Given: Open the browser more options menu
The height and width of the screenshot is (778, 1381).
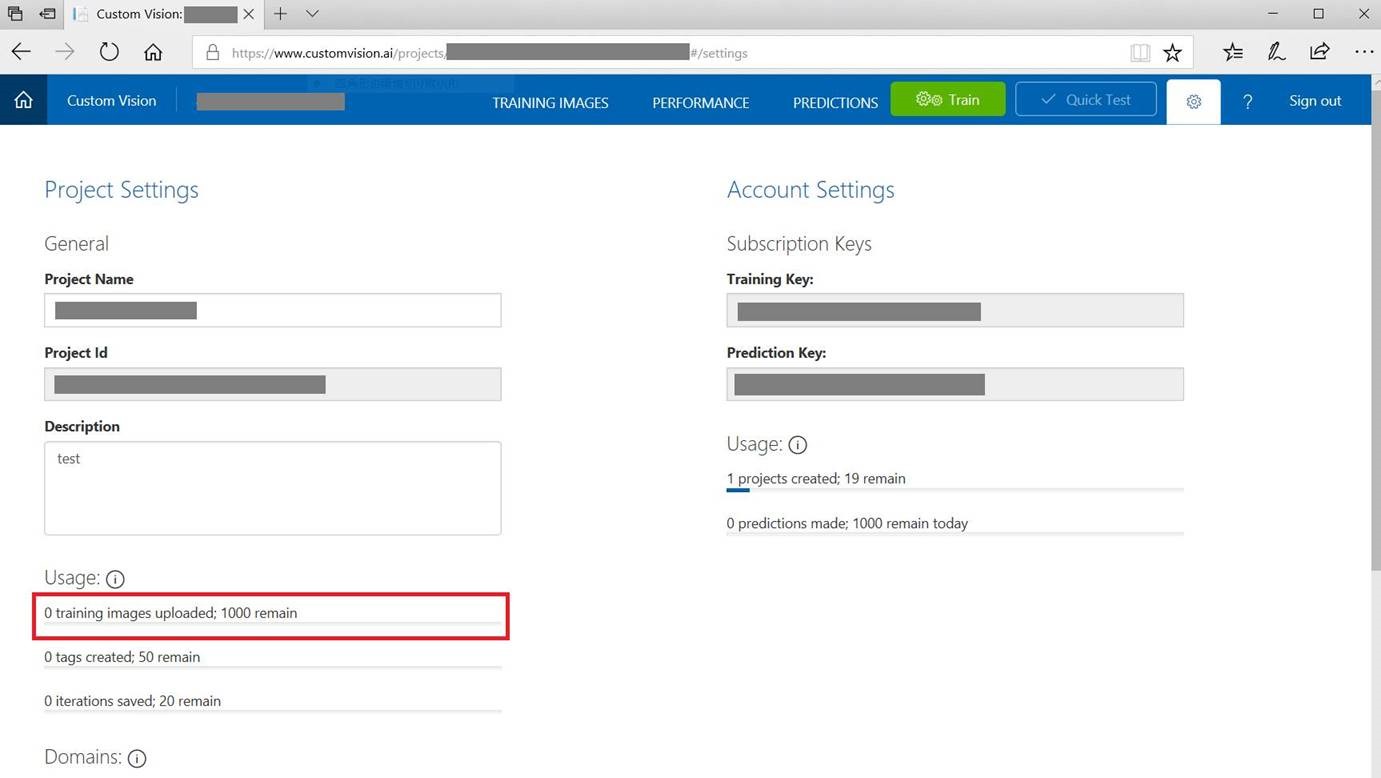Looking at the screenshot, I should pyautogui.click(x=1363, y=52).
